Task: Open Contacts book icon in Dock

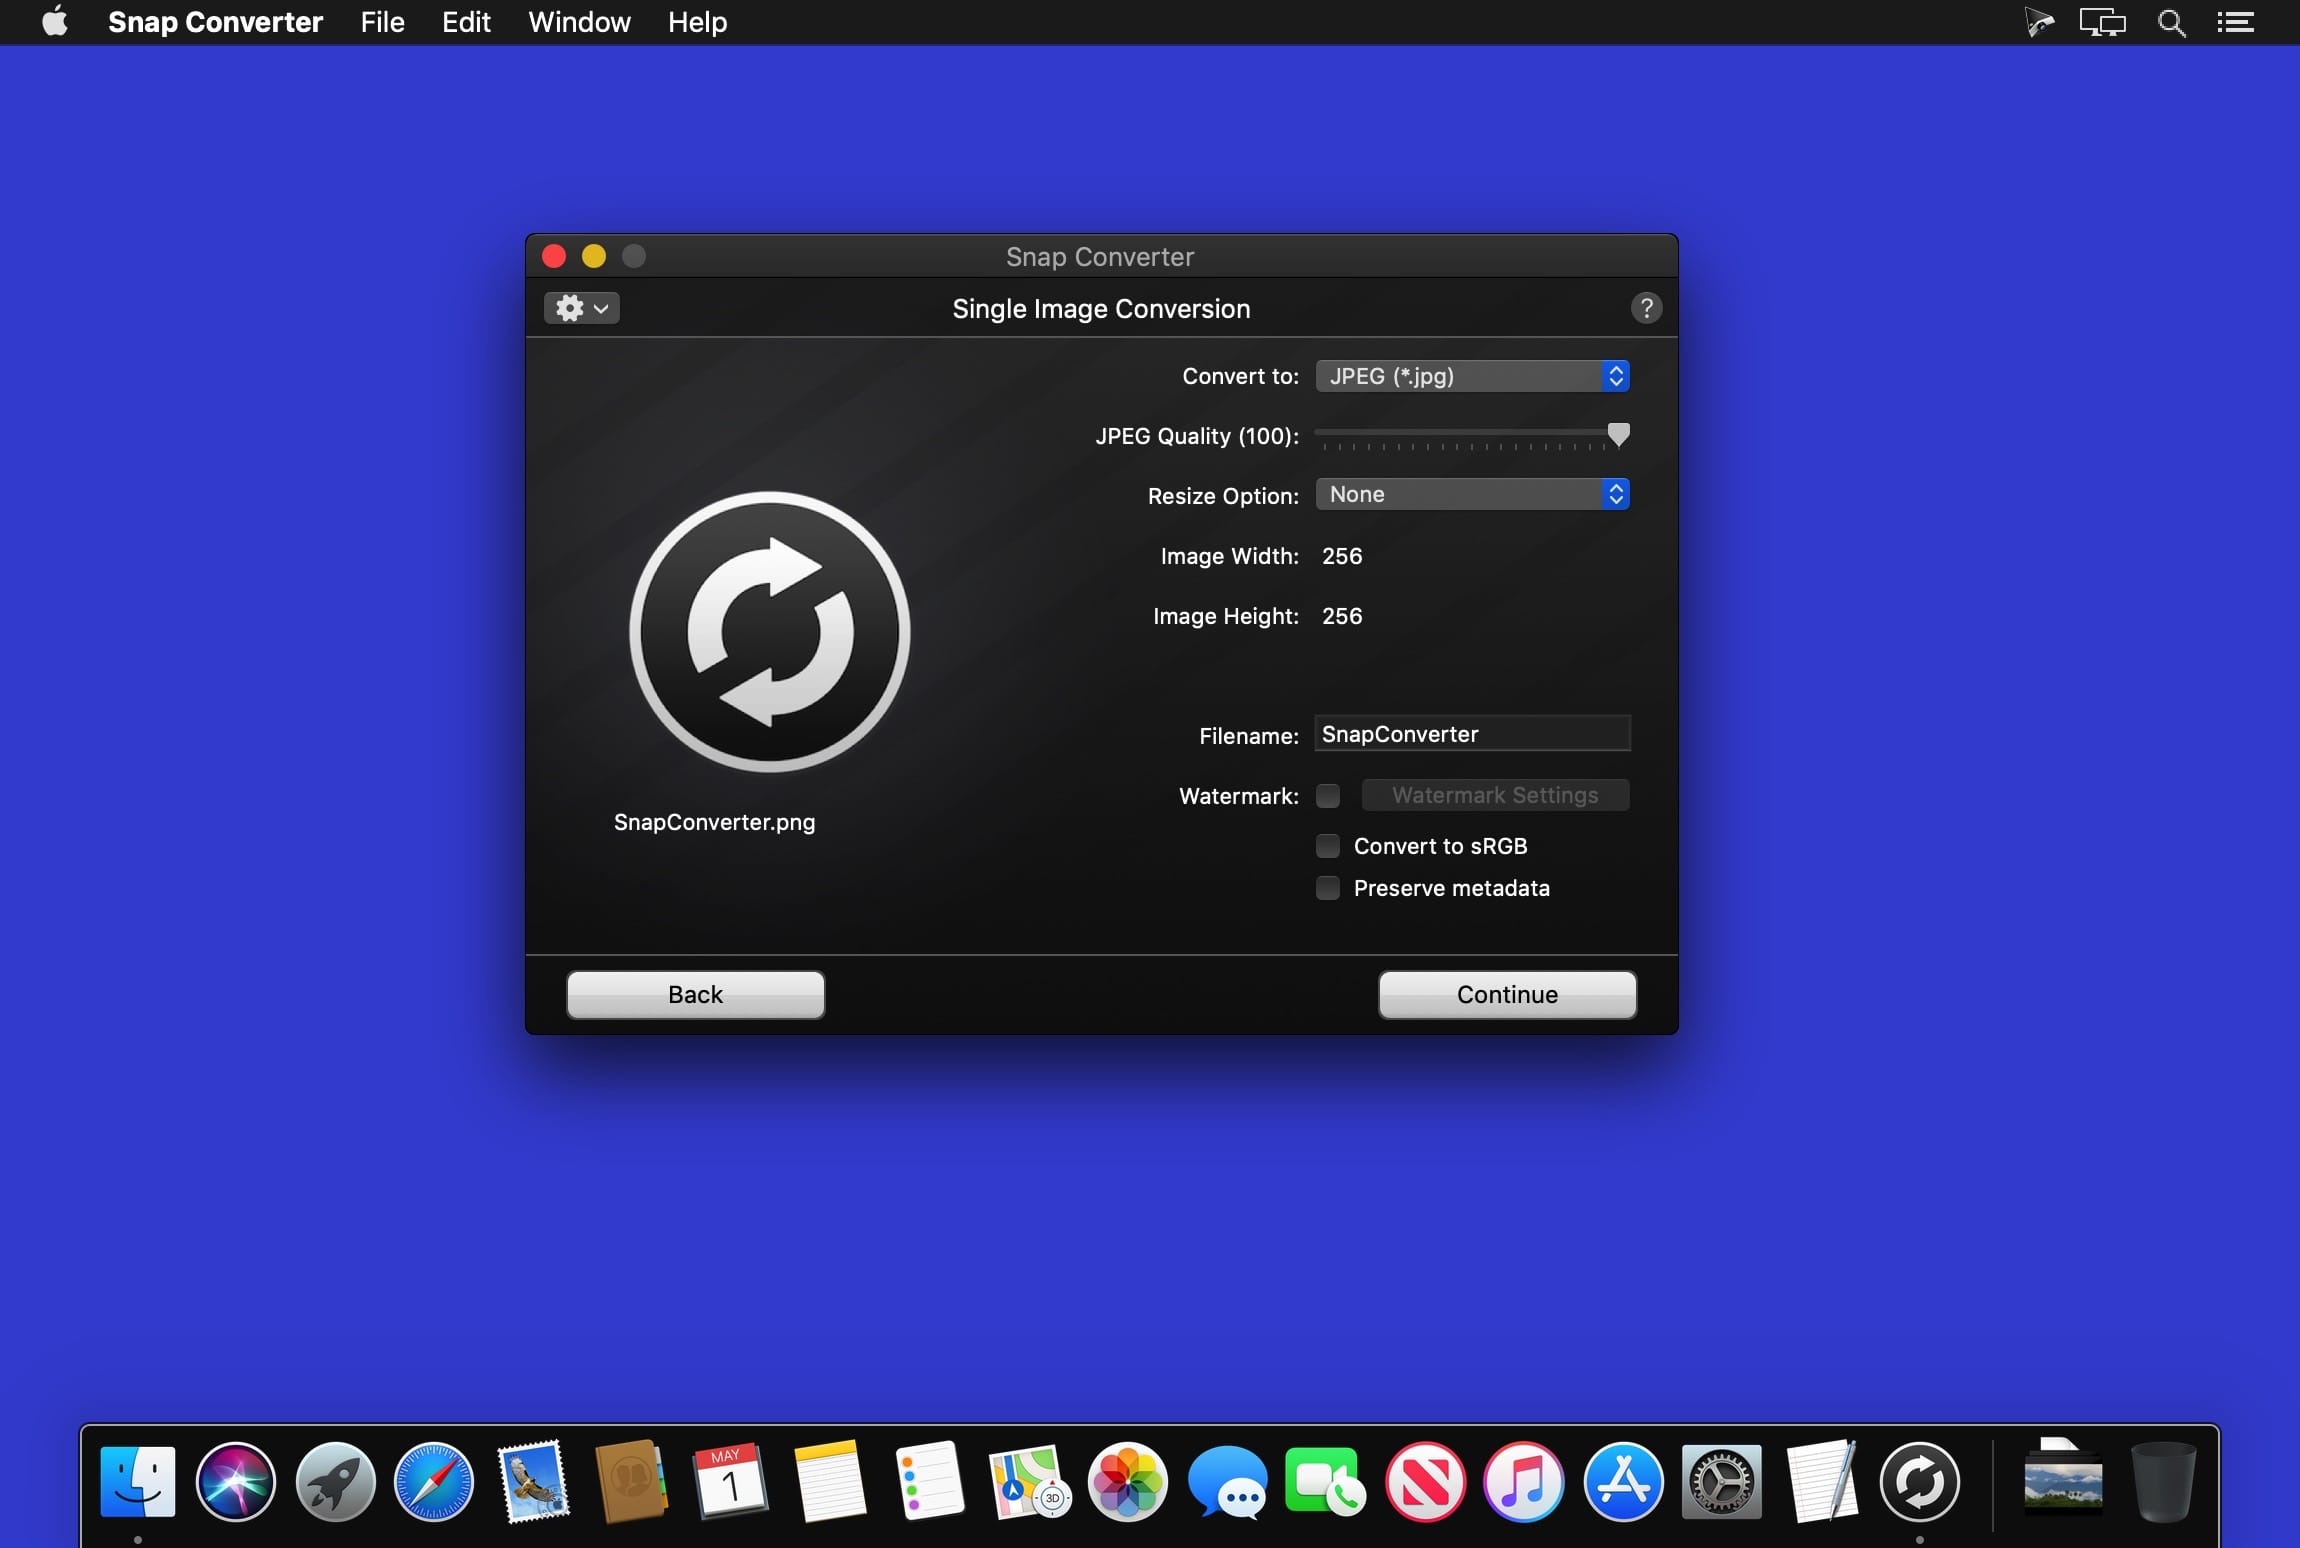Action: (x=631, y=1482)
